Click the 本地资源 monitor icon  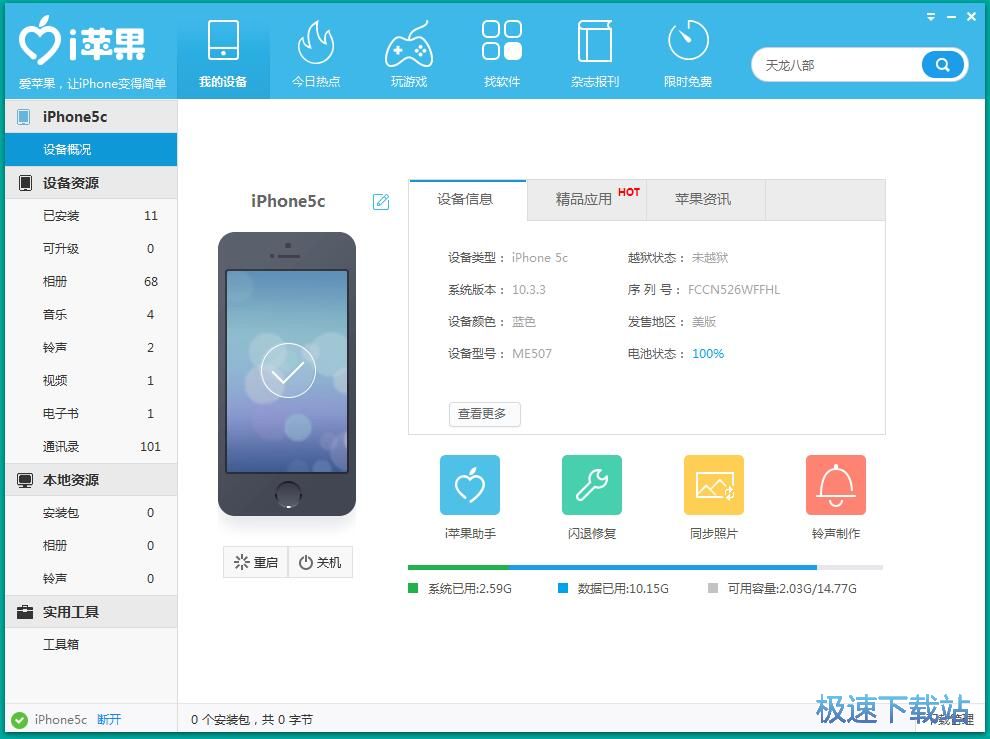click(25, 480)
